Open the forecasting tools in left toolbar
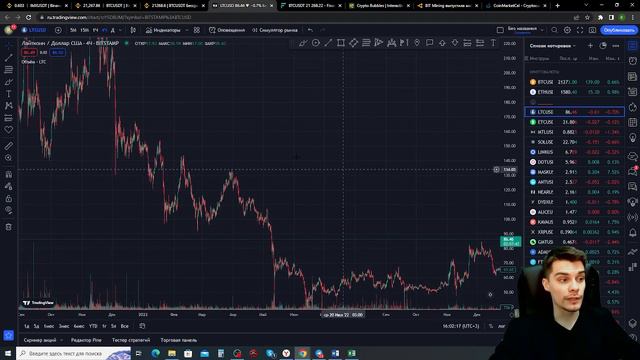 [x=9, y=118]
